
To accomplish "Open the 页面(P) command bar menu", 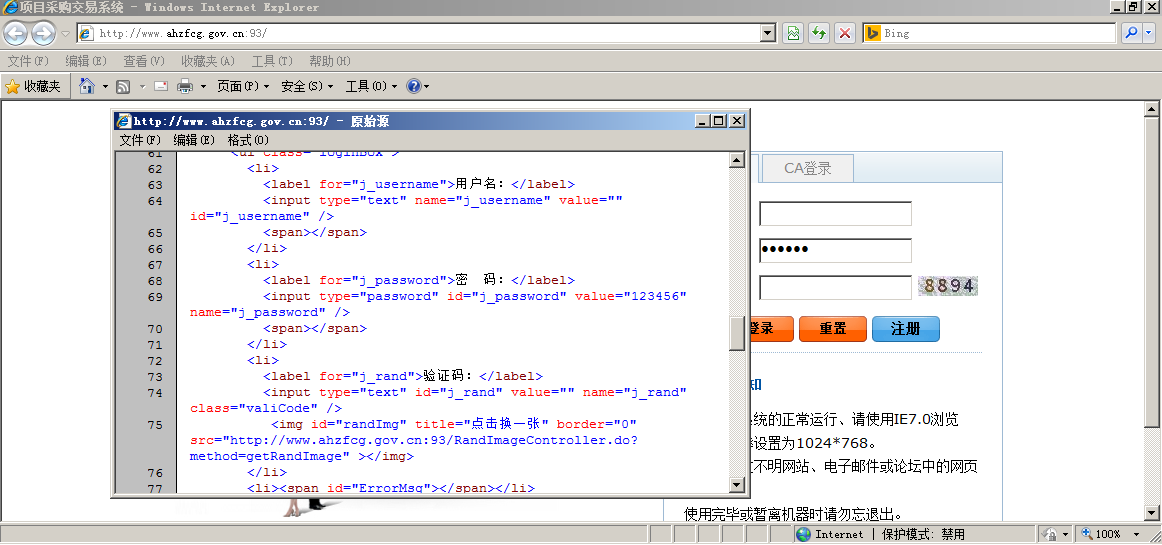I will pyautogui.click(x=243, y=87).
